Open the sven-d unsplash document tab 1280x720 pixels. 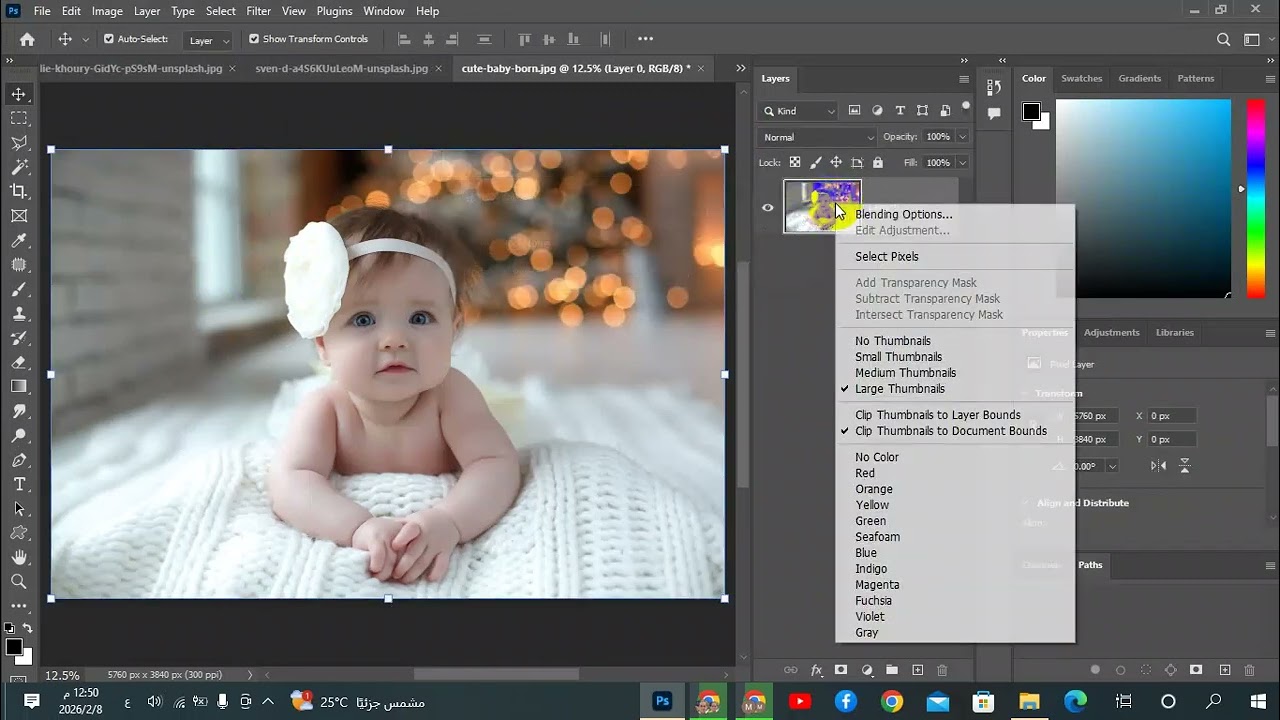coord(342,68)
